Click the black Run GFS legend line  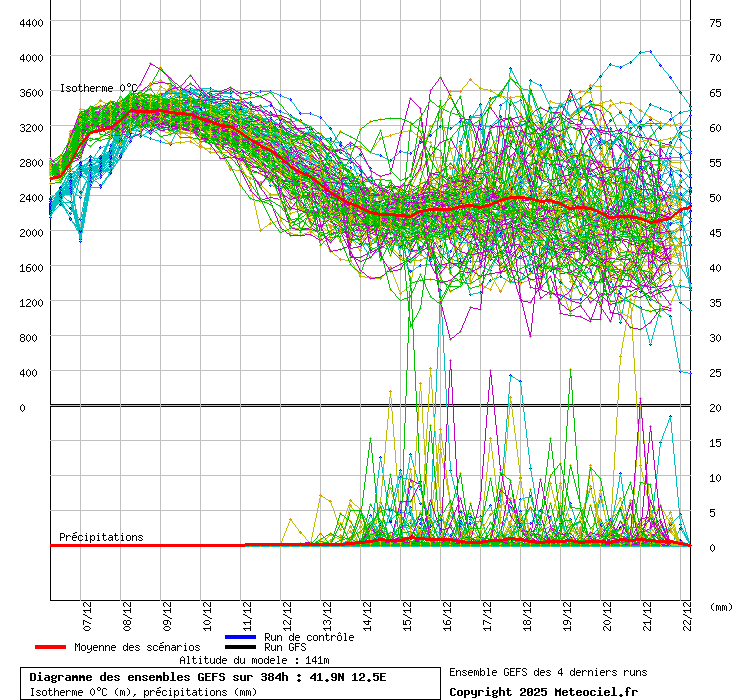(240, 647)
